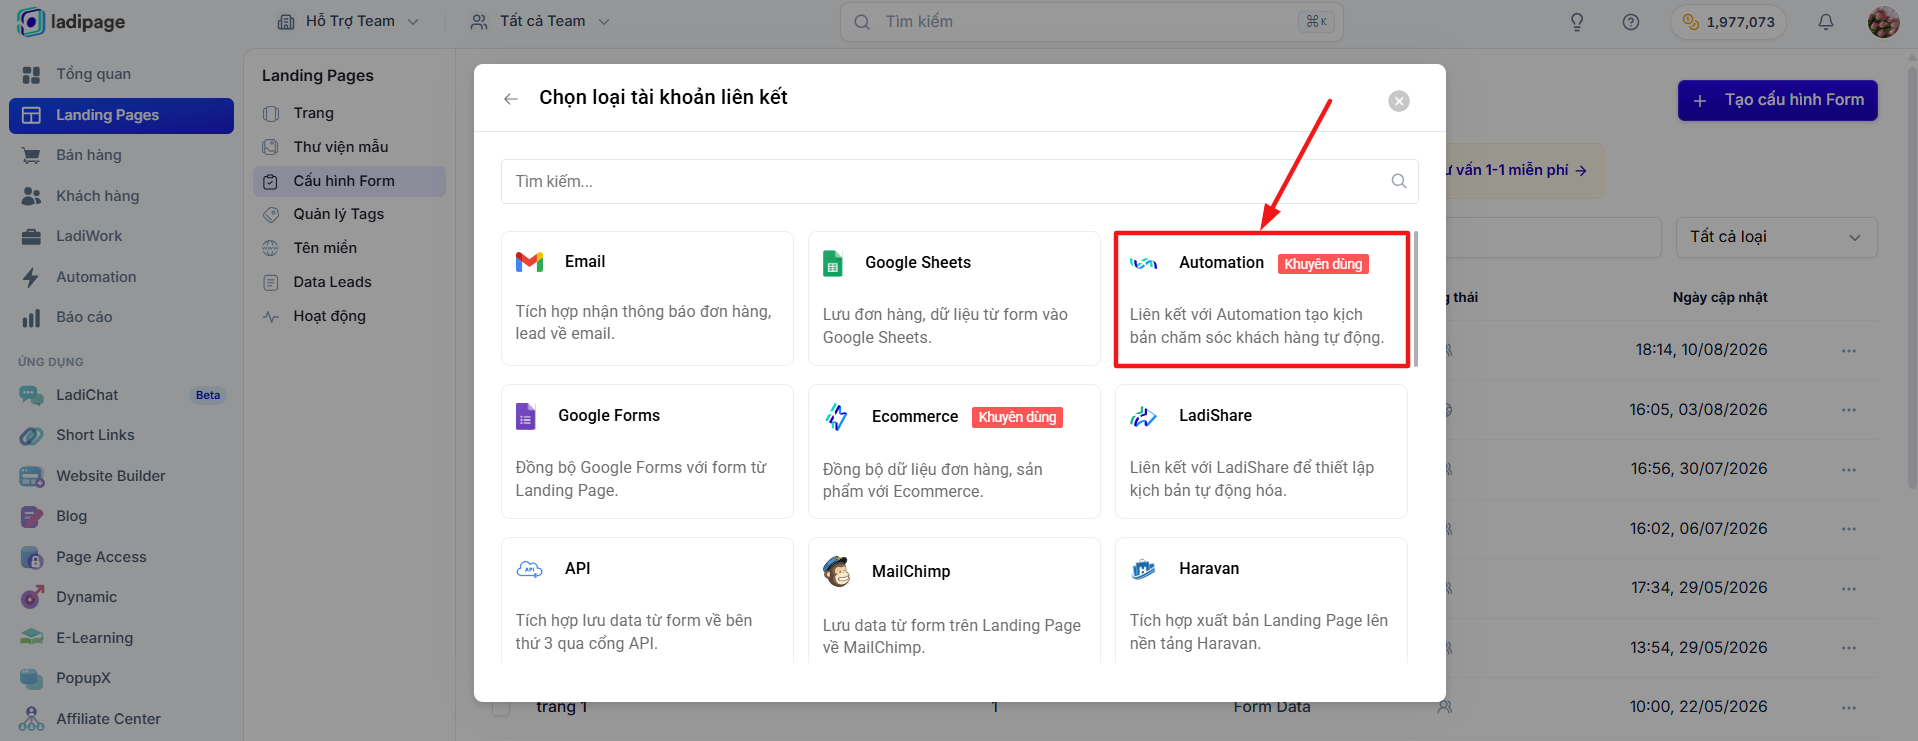Open the help question mark icon
Viewport: 1918px width, 741px height.
coord(1631,22)
